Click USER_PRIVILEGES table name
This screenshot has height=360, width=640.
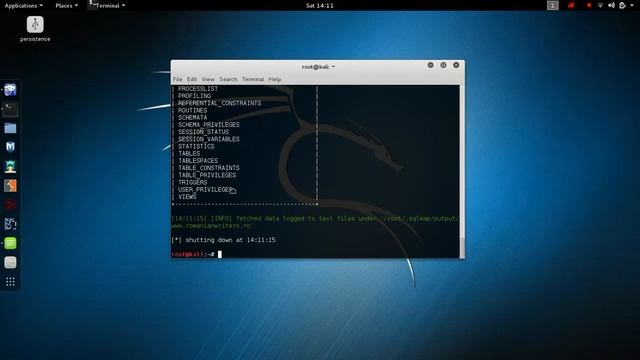tap(205, 190)
